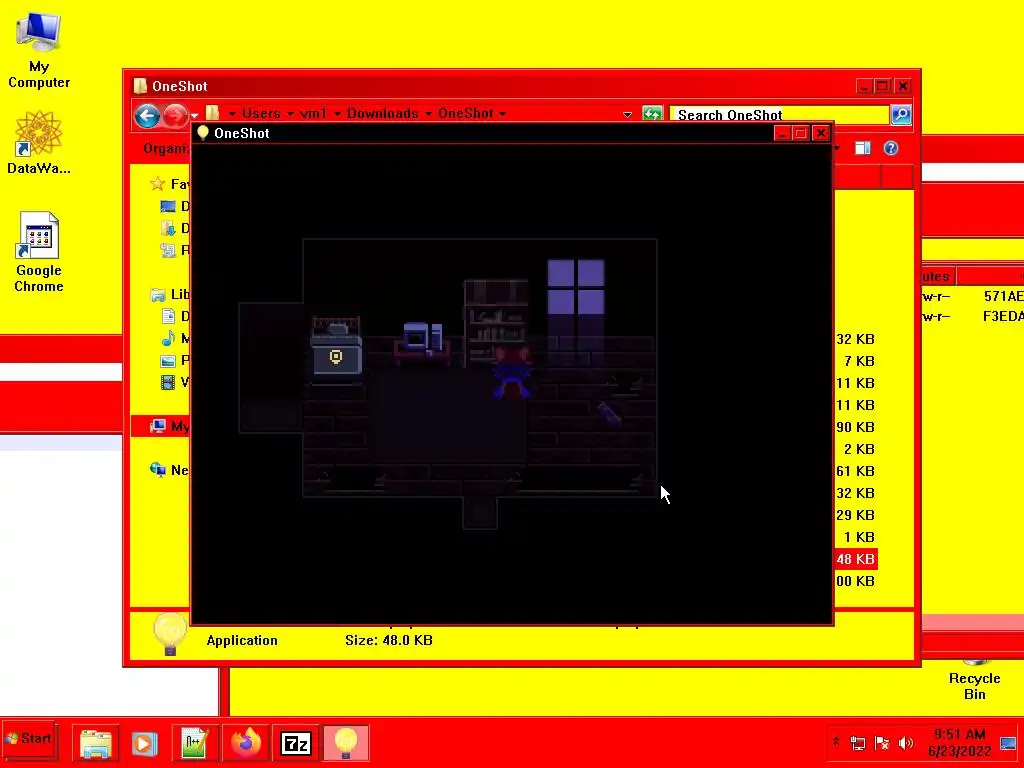Open the Music library
This screenshot has width=1024, height=768.
174,338
